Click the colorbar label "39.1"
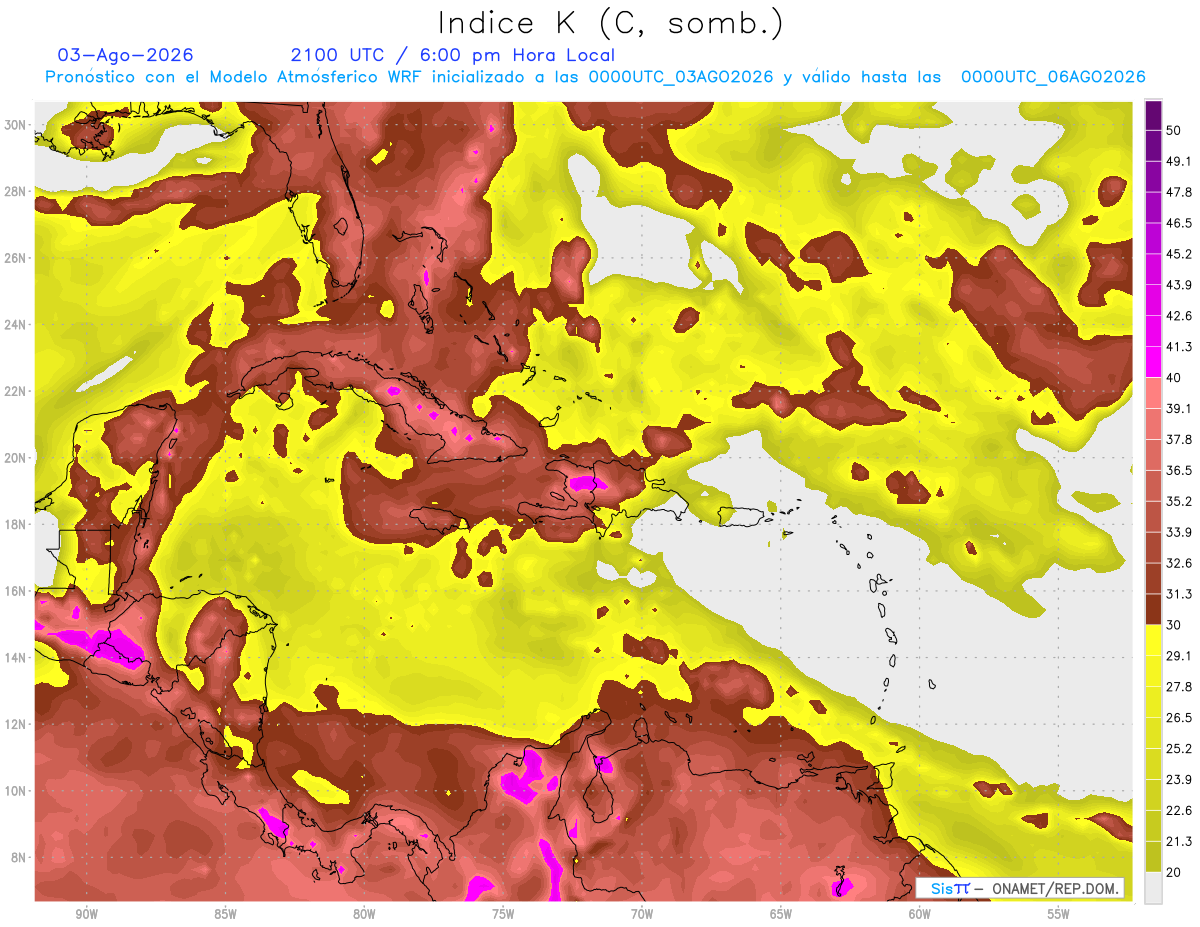1200x927 pixels. pos(1178,408)
